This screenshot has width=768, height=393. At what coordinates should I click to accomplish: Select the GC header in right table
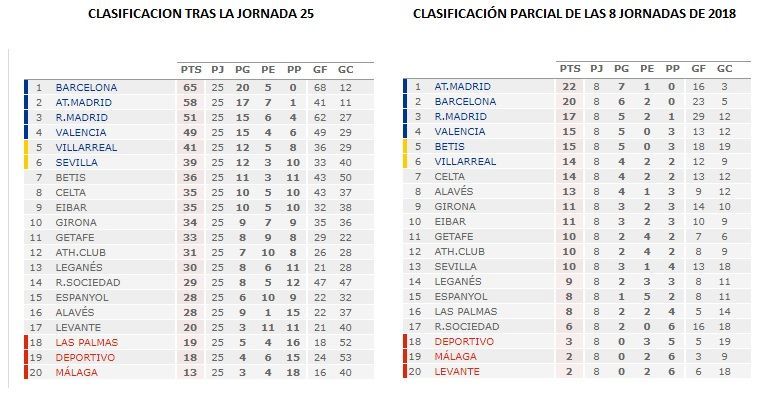tap(724, 69)
